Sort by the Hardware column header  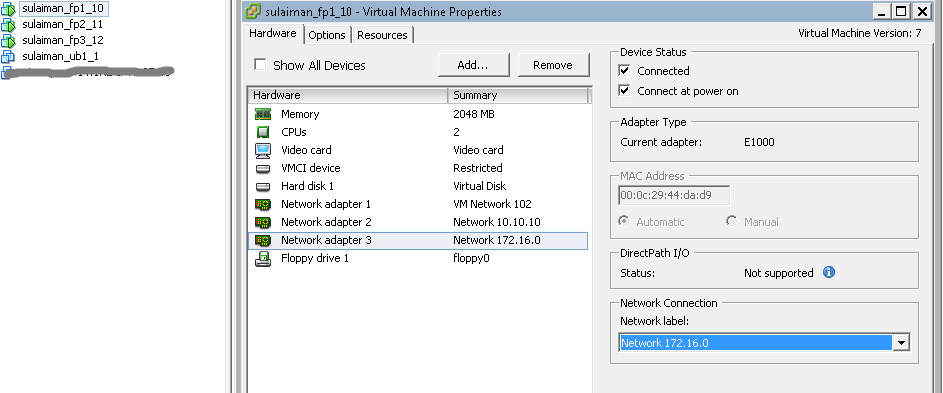coord(348,95)
